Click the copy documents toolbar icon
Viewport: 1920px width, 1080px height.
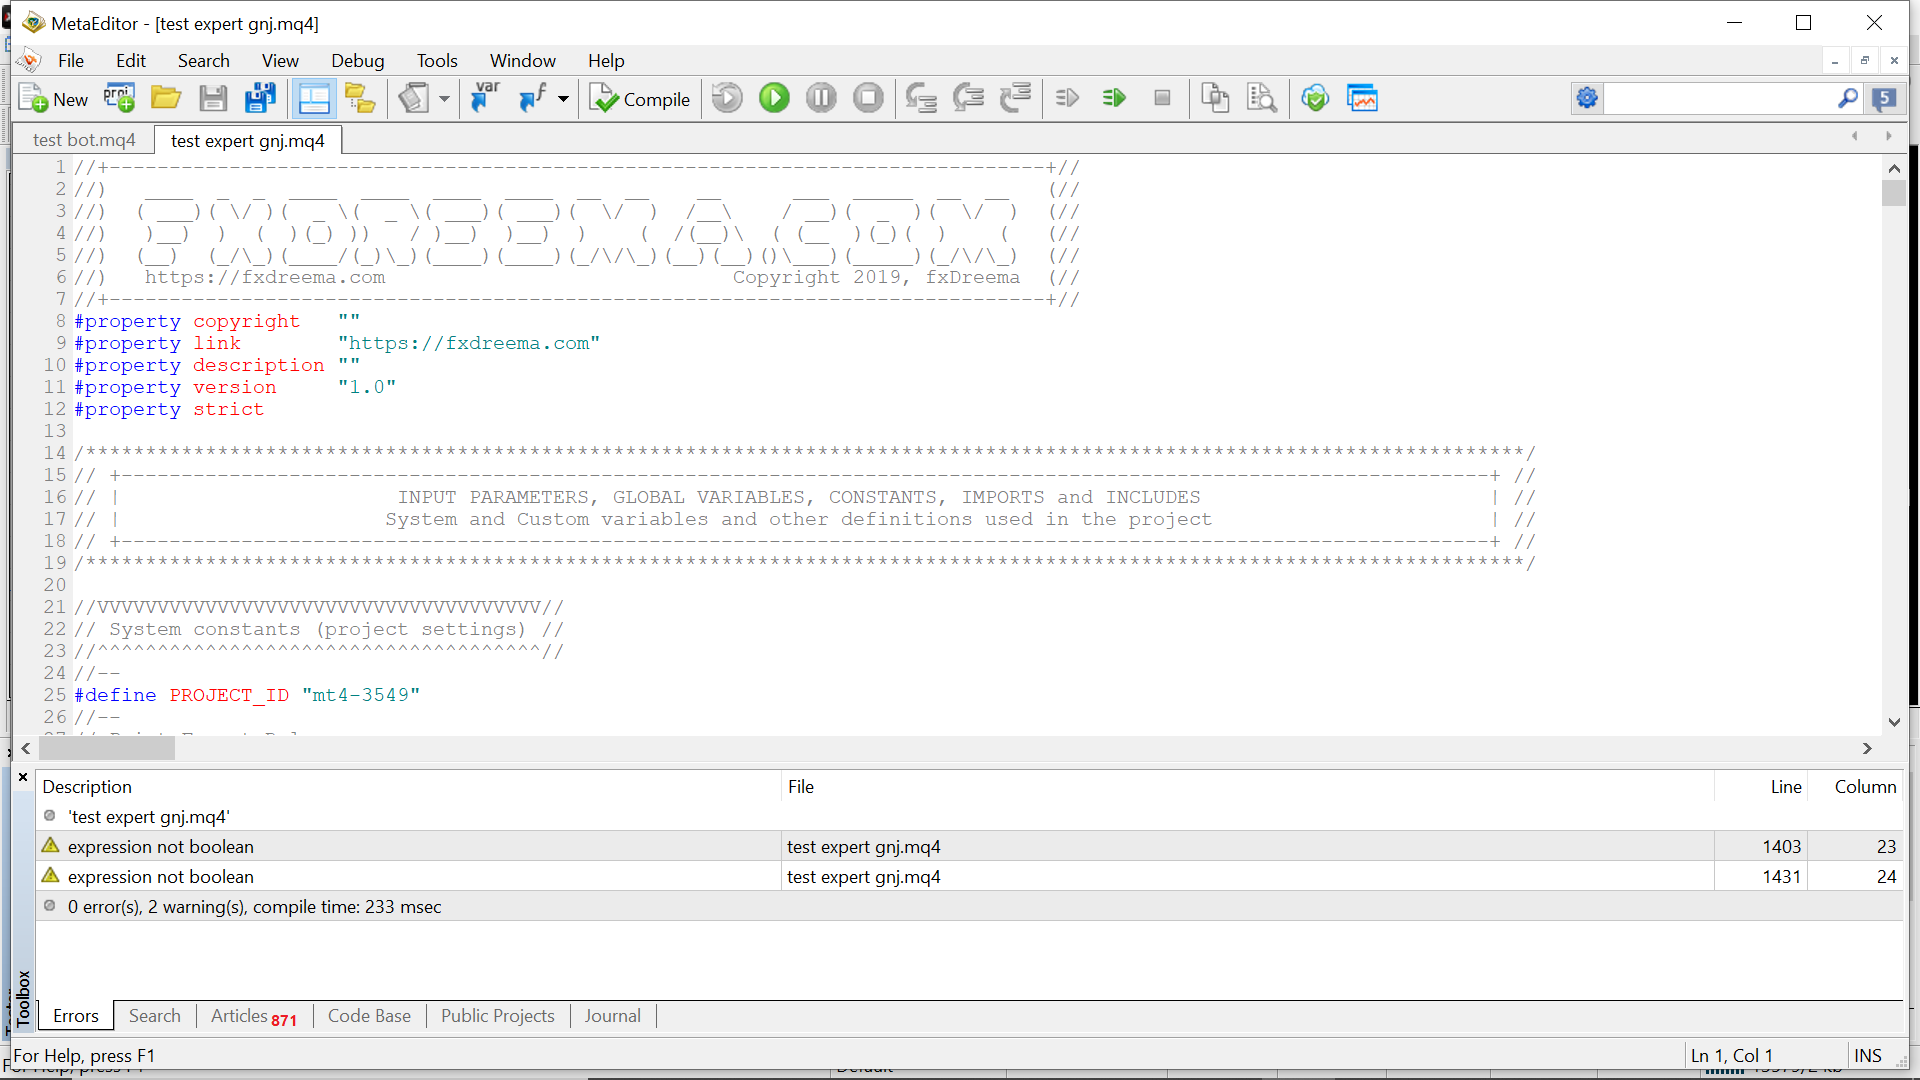point(1215,98)
